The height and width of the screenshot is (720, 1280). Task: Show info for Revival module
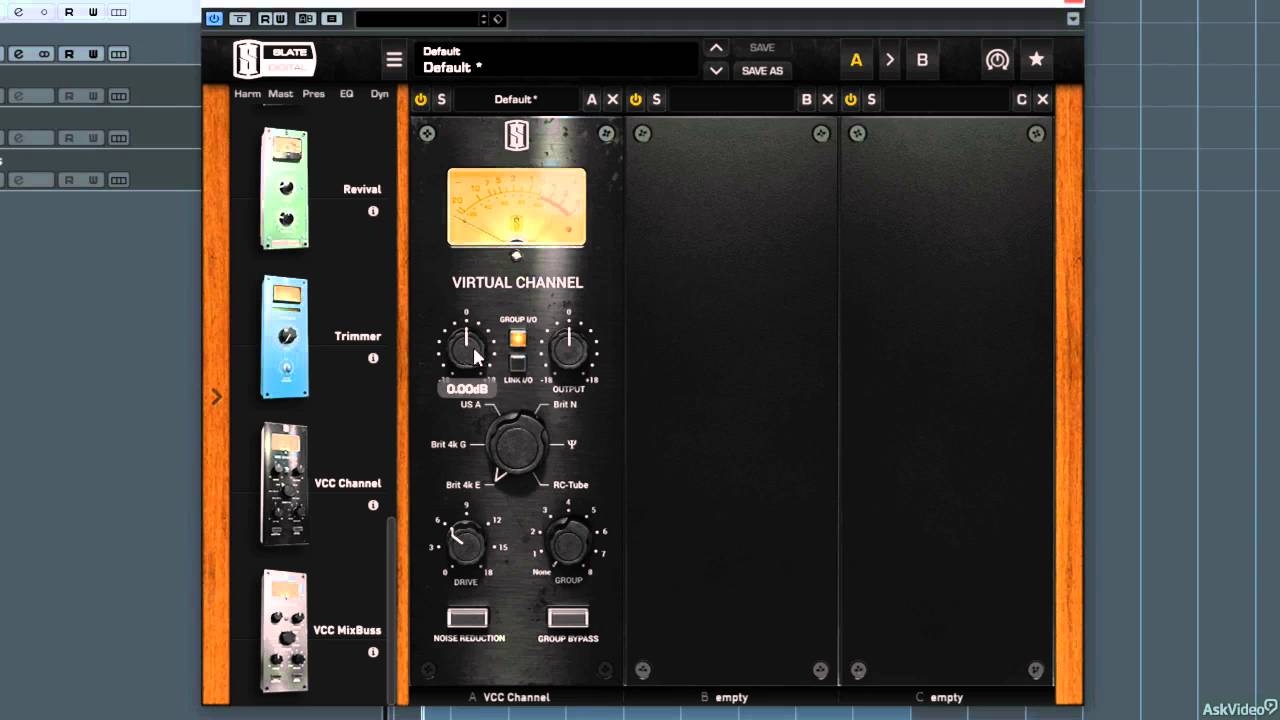(x=373, y=211)
